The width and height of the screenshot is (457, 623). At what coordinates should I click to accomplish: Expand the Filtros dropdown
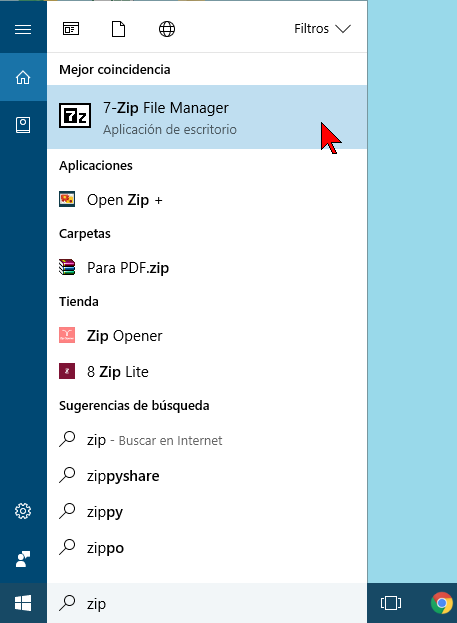(x=322, y=29)
